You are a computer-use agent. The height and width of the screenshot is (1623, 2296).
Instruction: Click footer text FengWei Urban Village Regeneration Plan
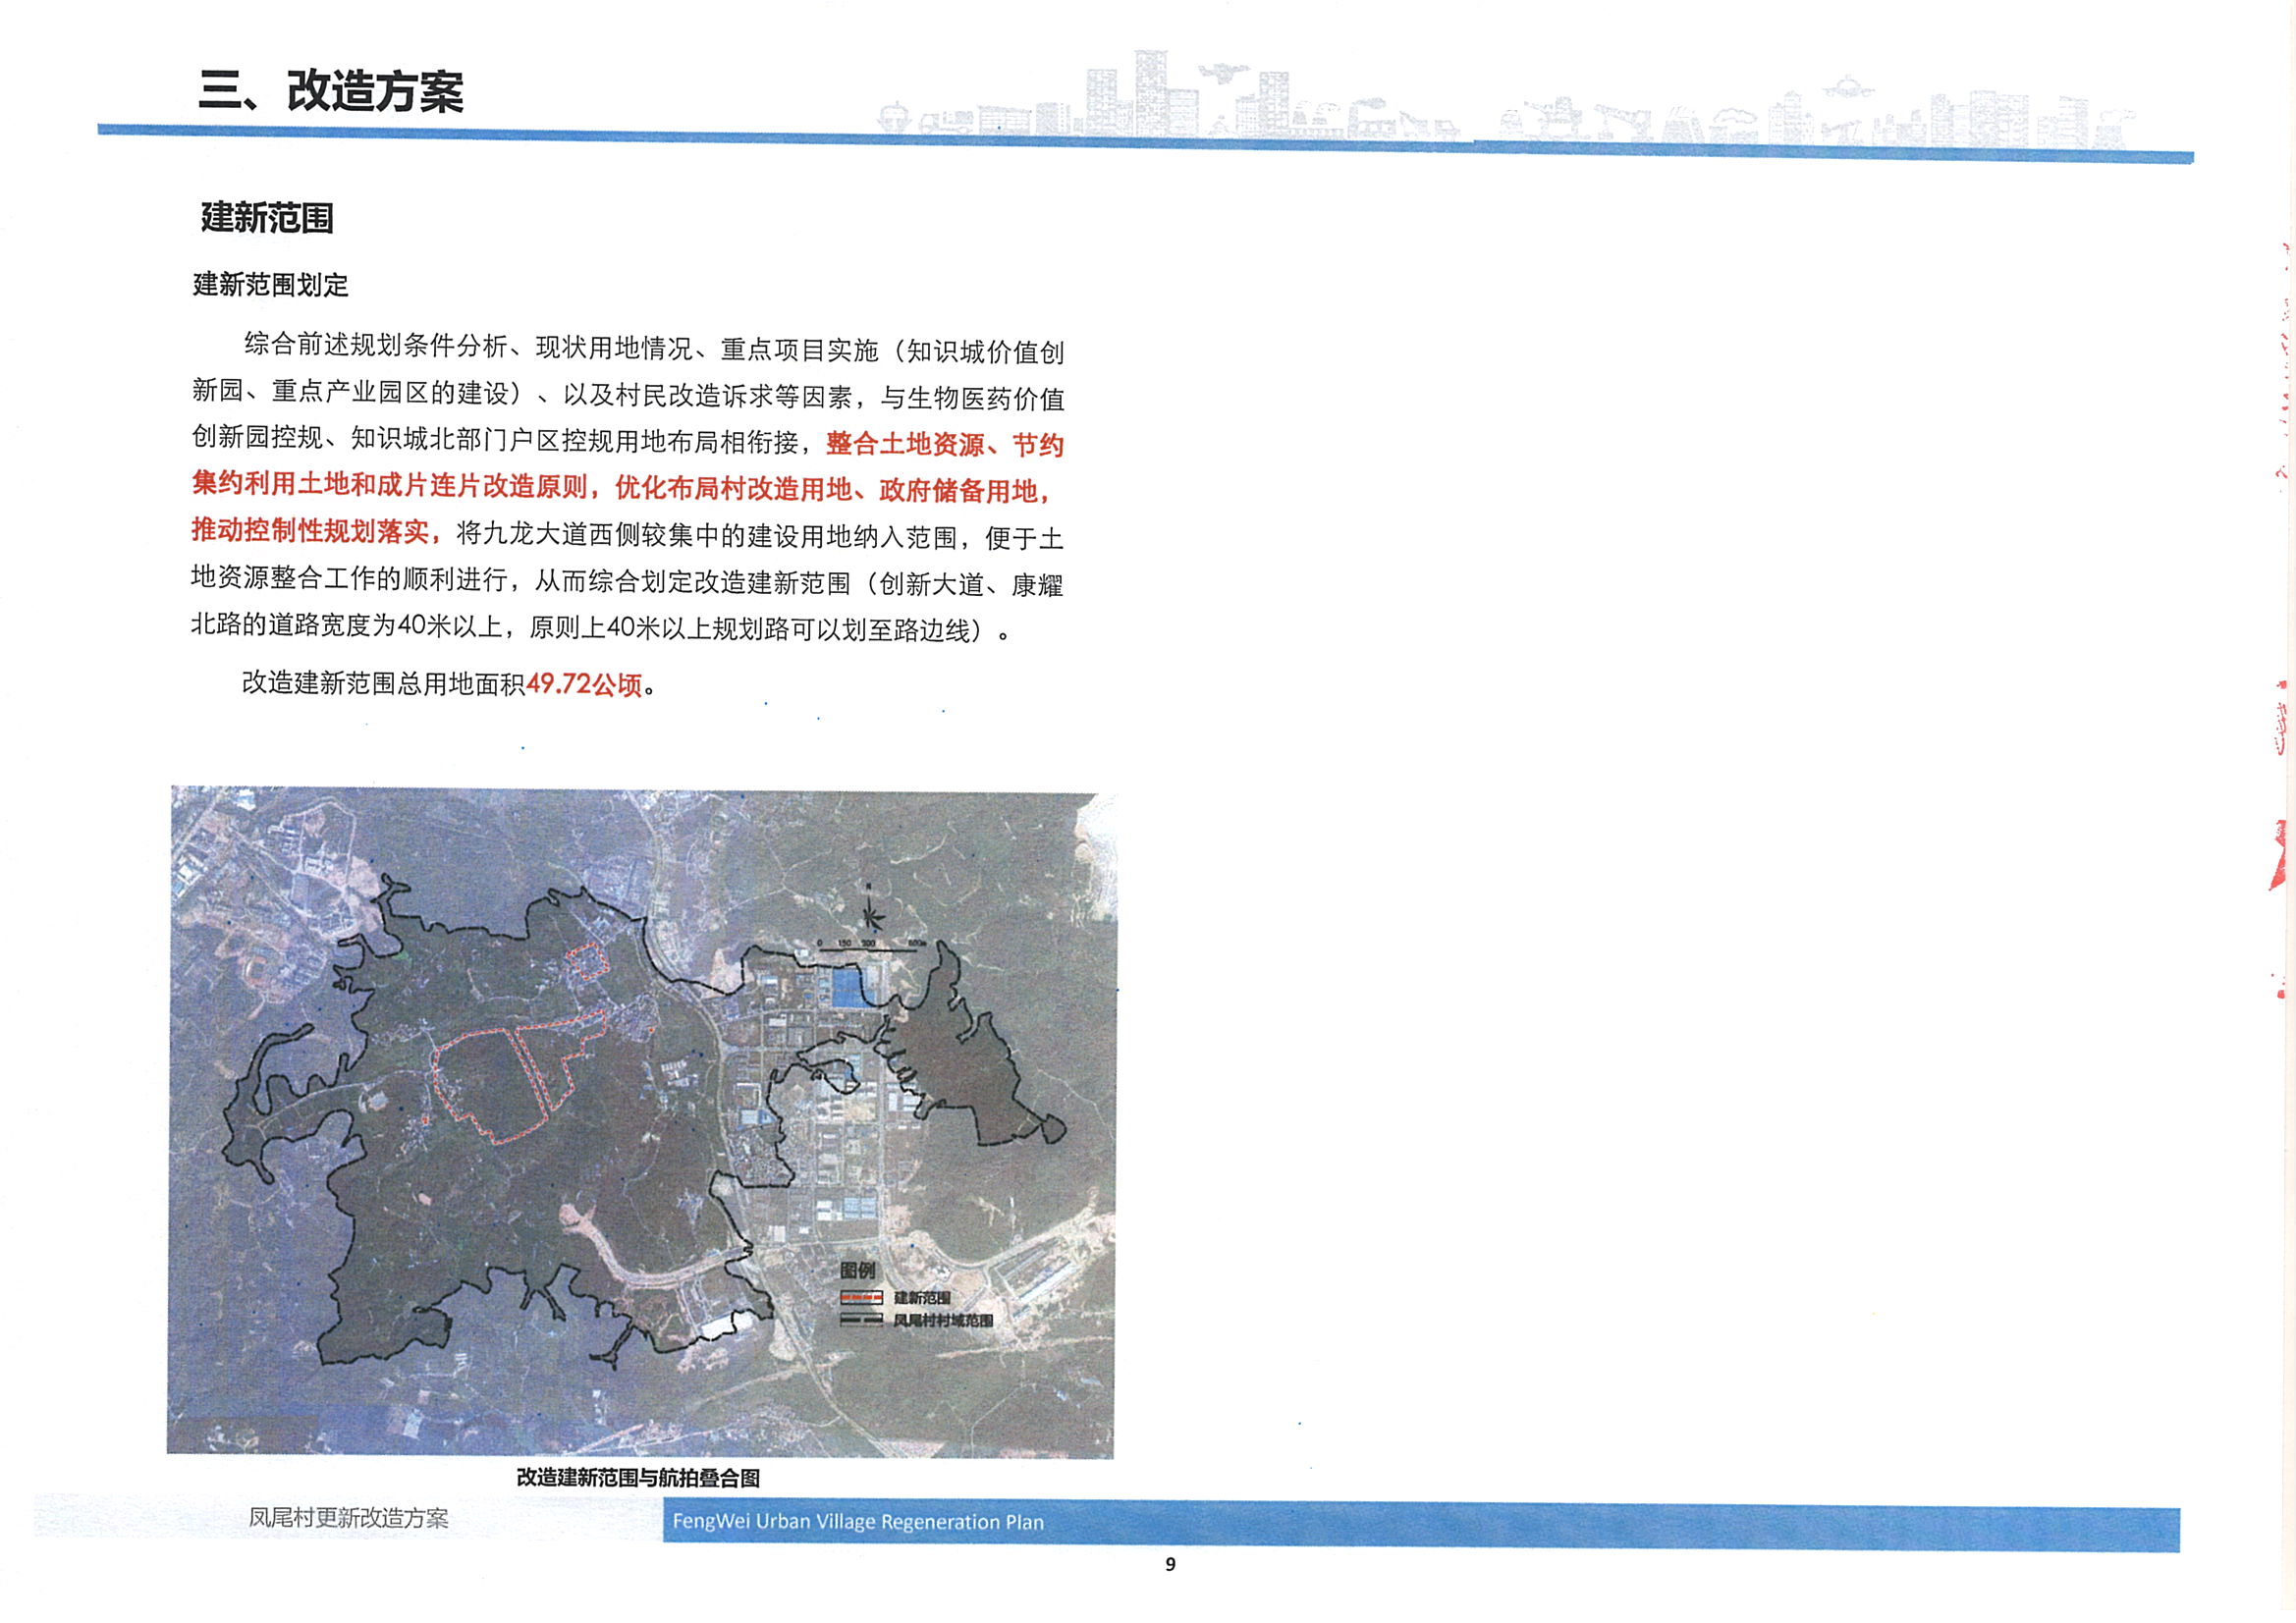(x=858, y=1522)
